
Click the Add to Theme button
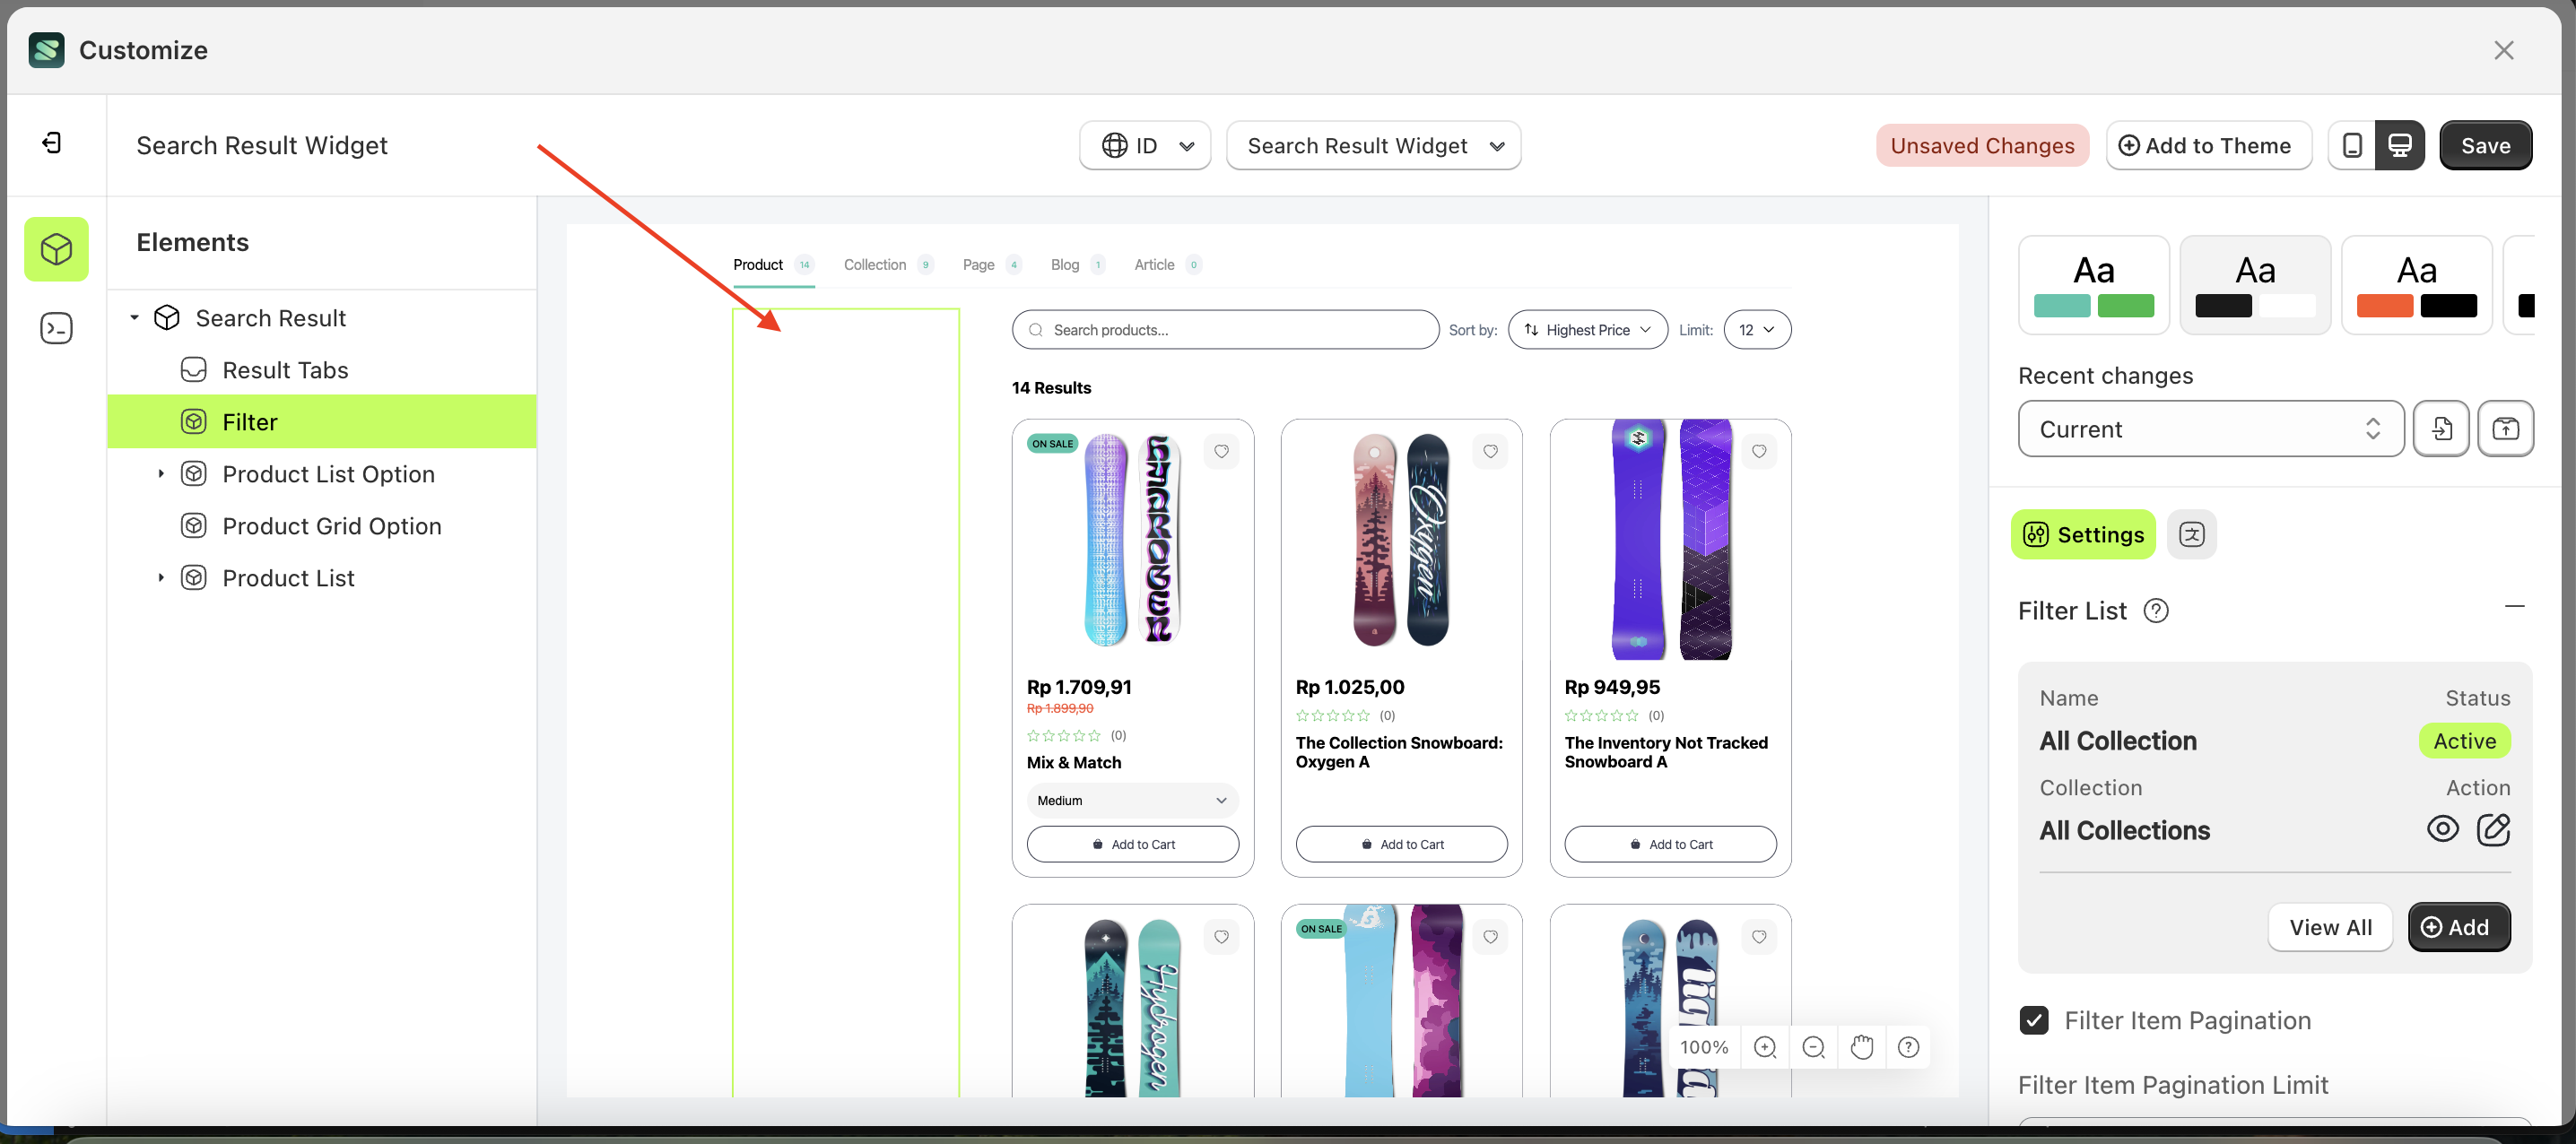click(x=2209, y=145)
